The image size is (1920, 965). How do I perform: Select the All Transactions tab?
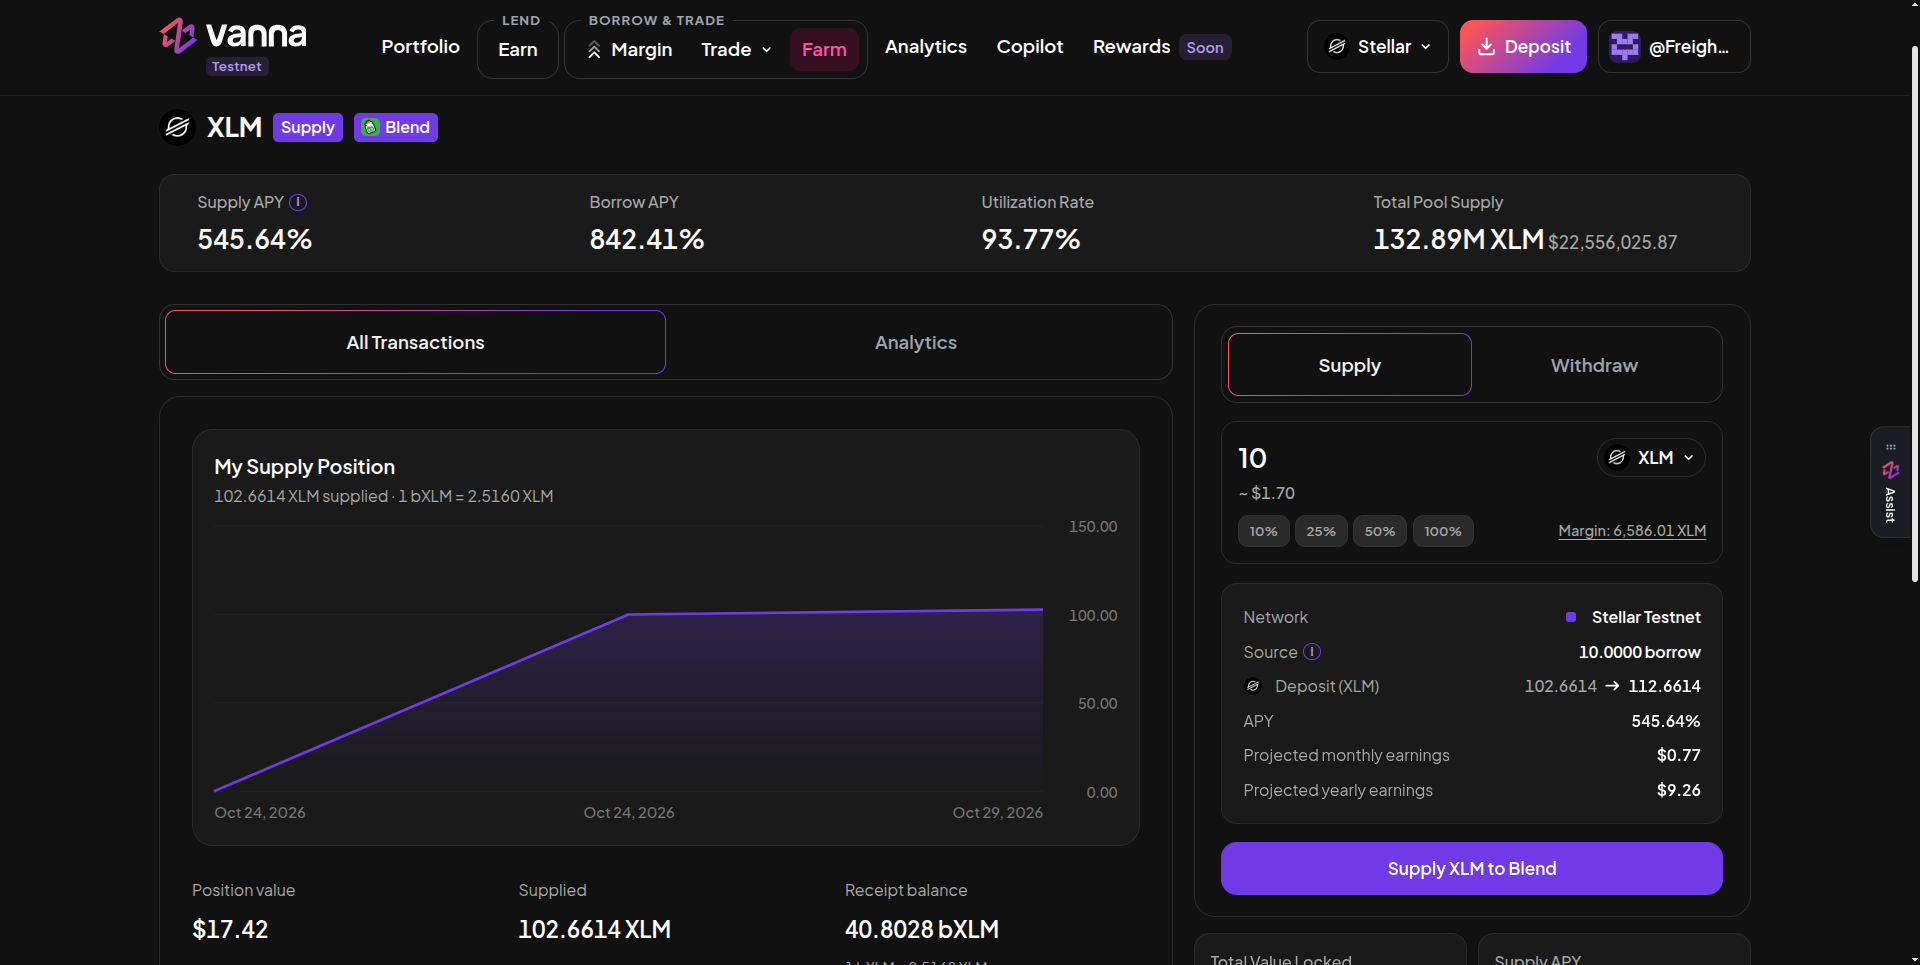pos(415,343)
